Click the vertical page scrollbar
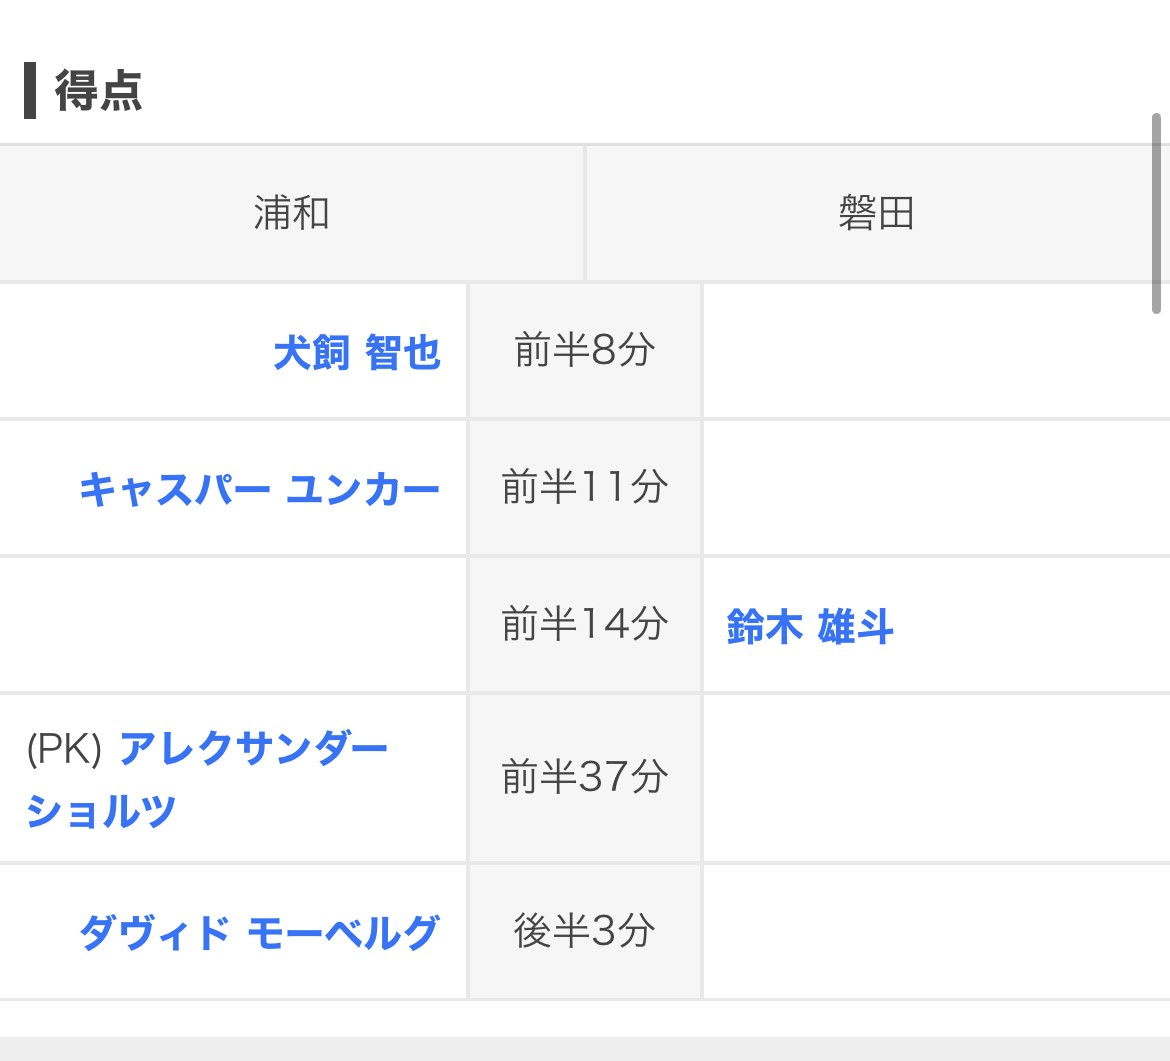Image resolution: width=1170 pixels, height=1061 pixels. pos(1157,213)
